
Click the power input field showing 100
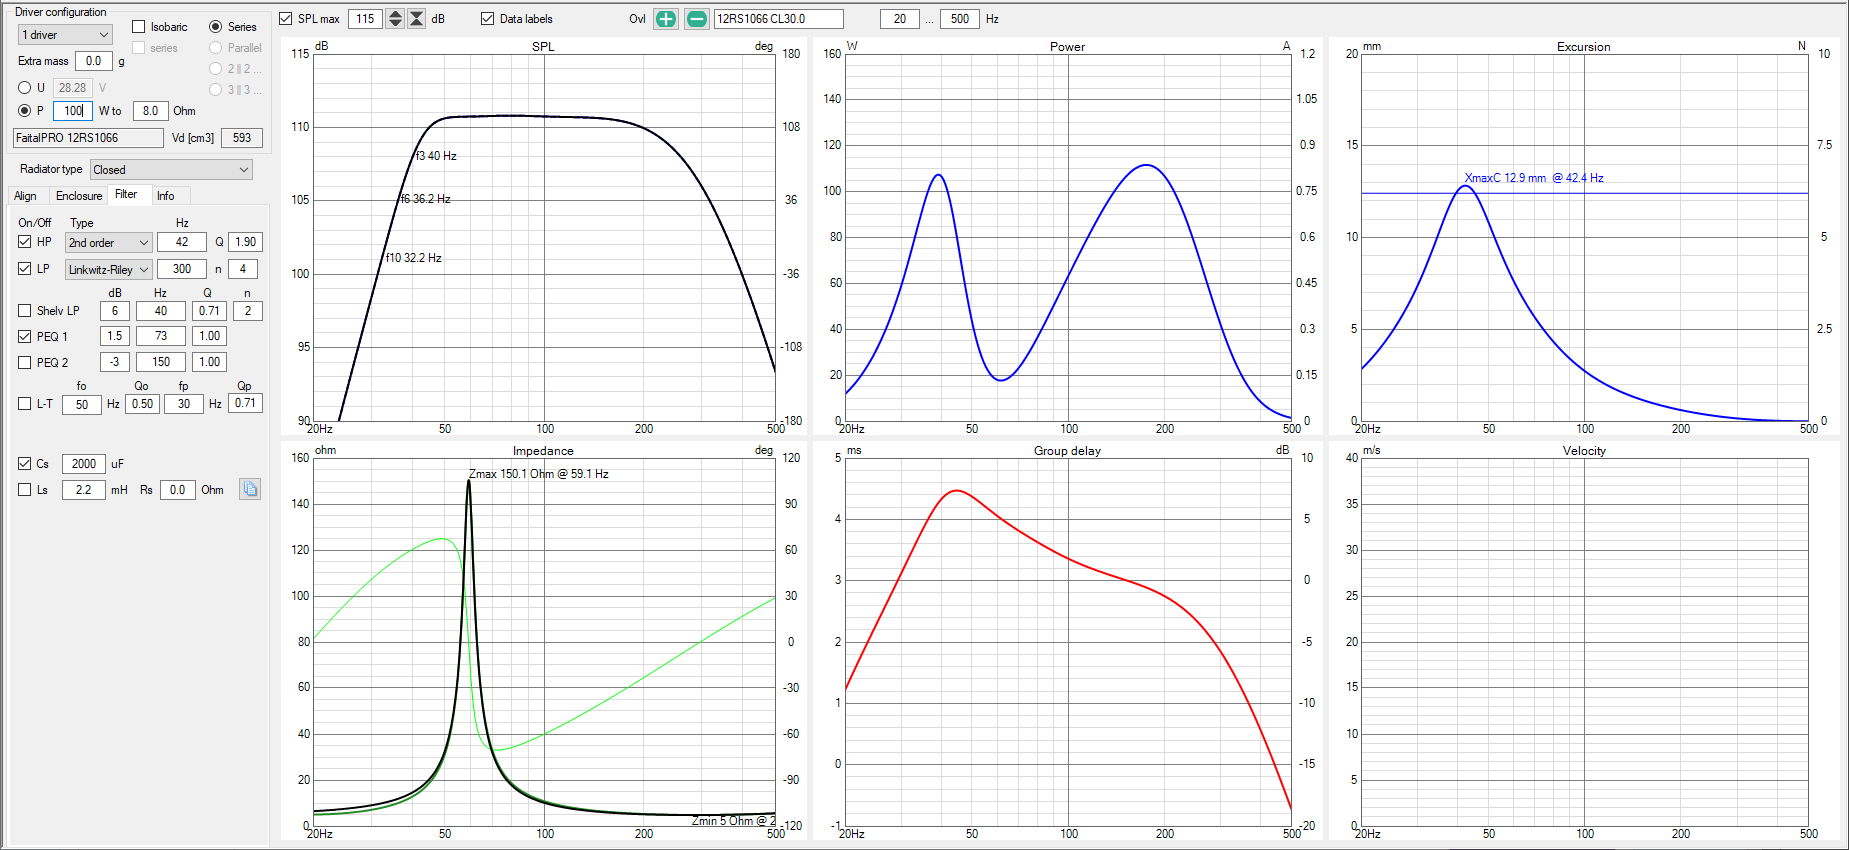click(x=72, y=111)
